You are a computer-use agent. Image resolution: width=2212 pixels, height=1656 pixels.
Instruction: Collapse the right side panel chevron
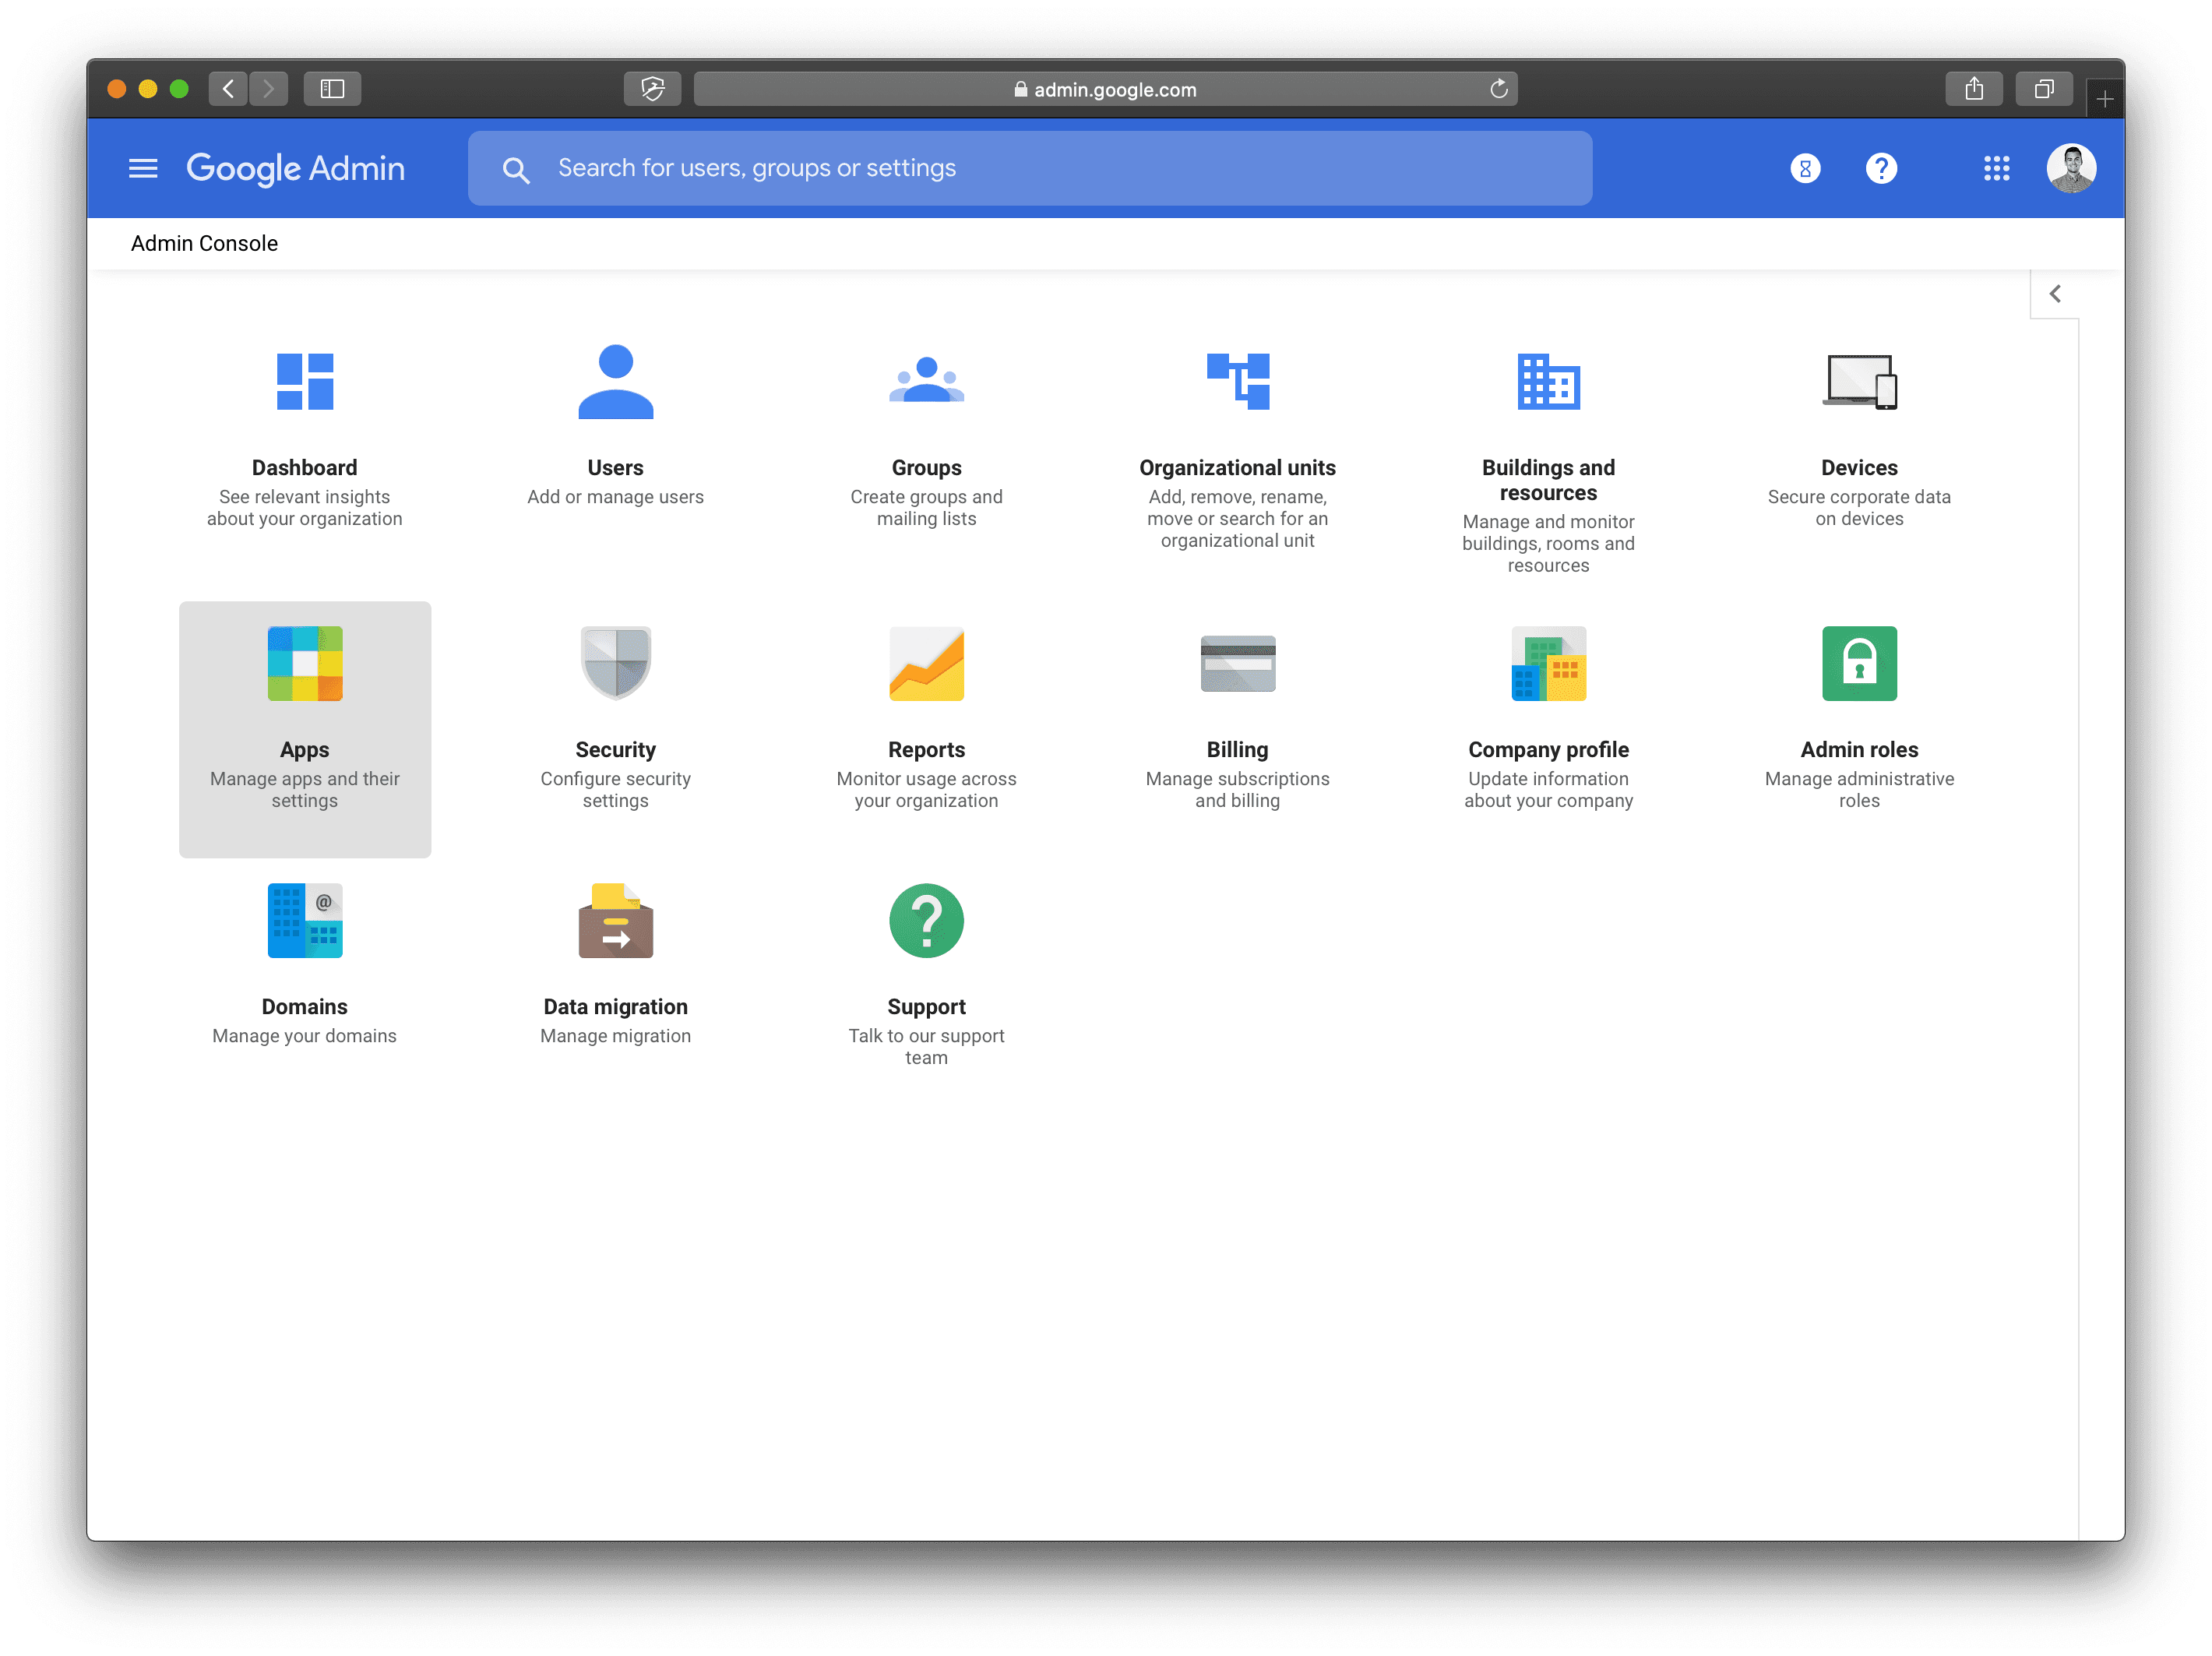tap(2056, 293)
